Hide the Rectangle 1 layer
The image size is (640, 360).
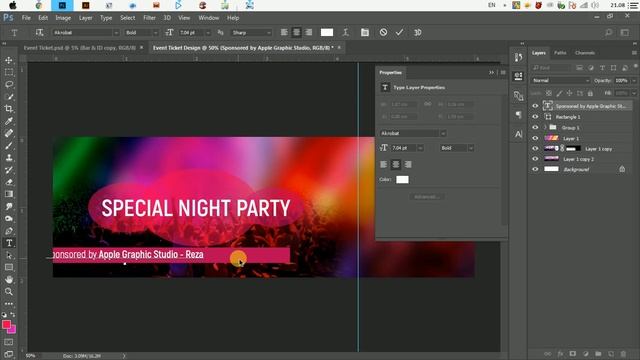[x=535, y=117]
